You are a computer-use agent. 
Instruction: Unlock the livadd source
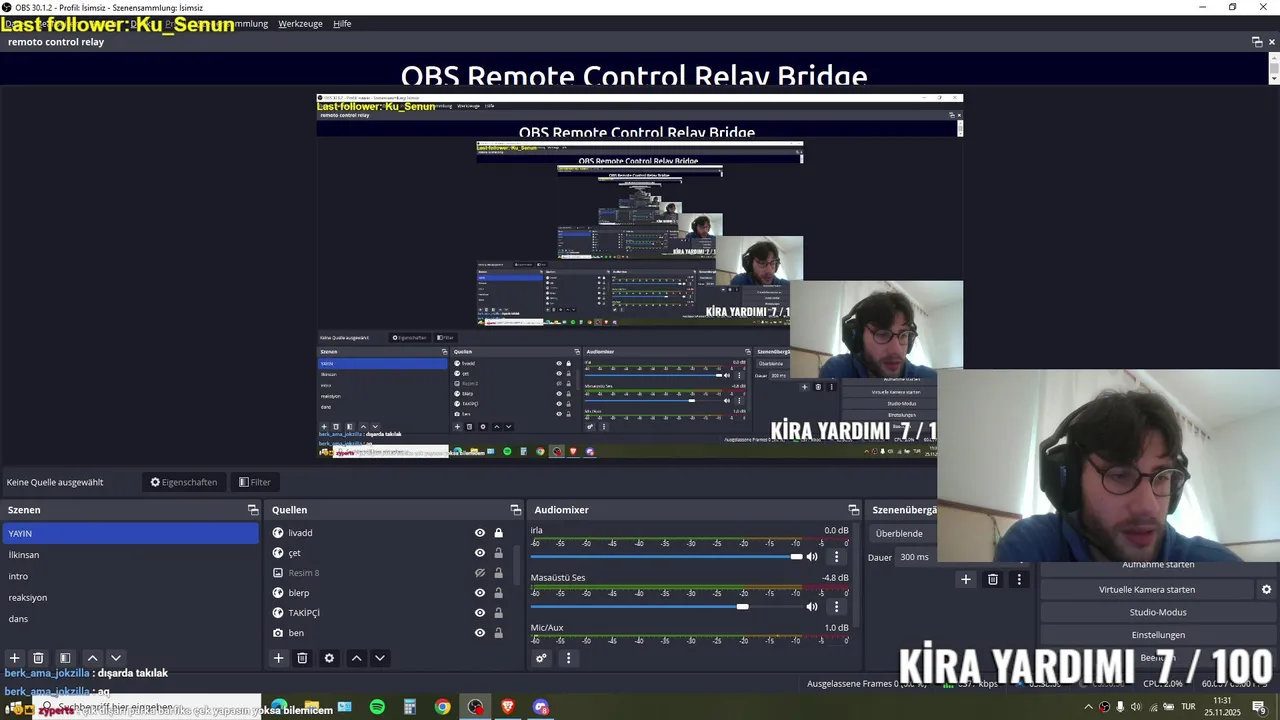tap(498, 533)
